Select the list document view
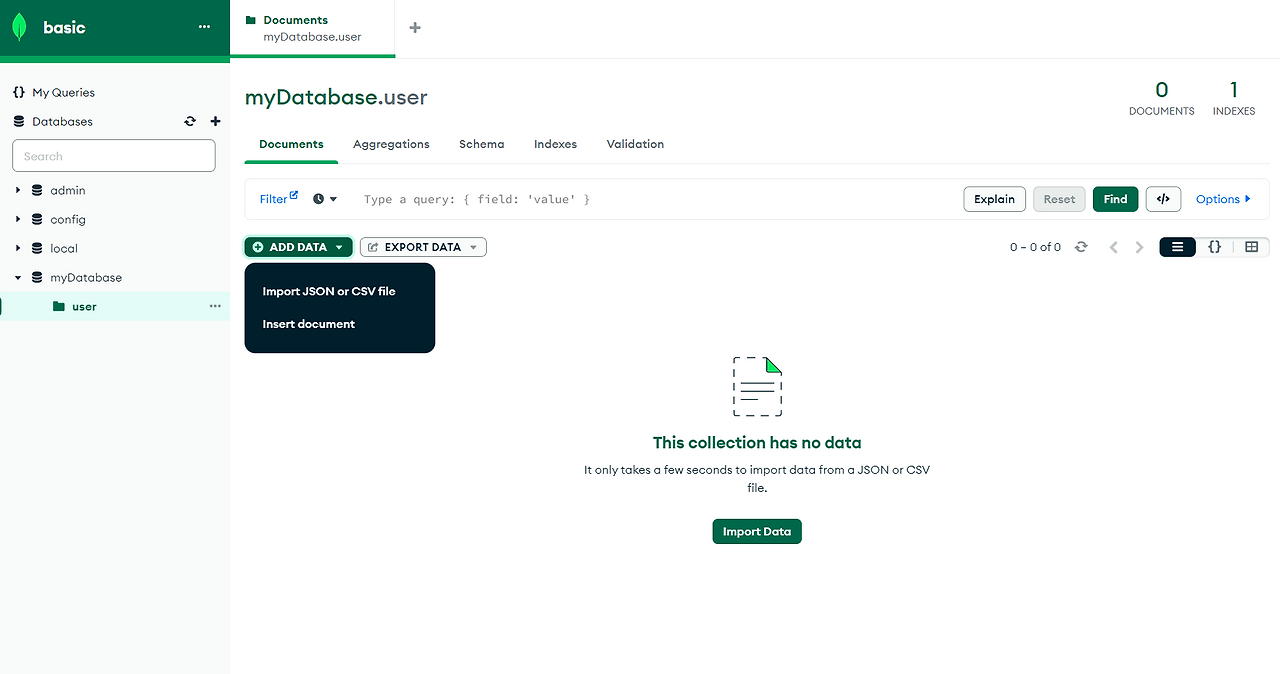1280x674 pixels. click(x=1177, y=246)
